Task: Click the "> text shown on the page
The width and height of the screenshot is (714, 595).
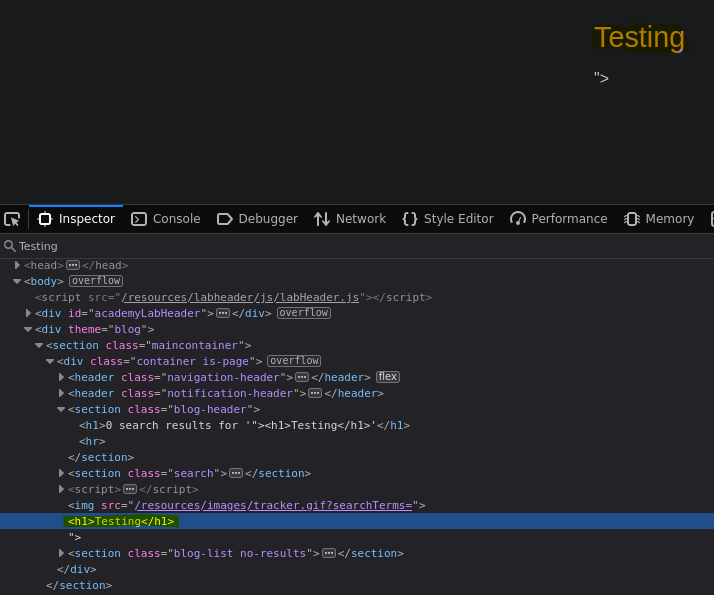Action: [x=601, y=78]
